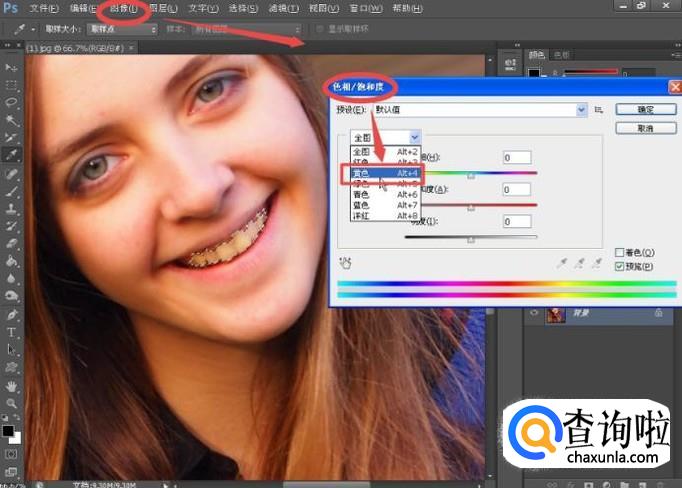Click the preset options icon beside preset dropdown
The width and height of the screenshot is (682, 488).
point(599,110)
